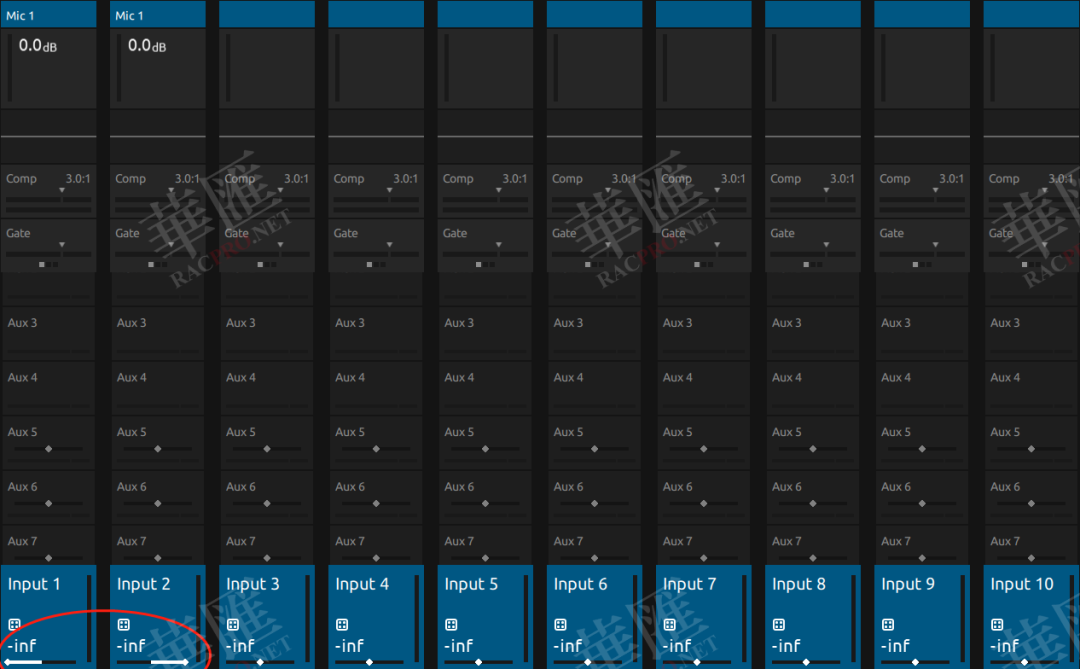This screenshot has height=669, width=1080.
Task: Click the gain meter area of Input 4
Action: (376, 68)
